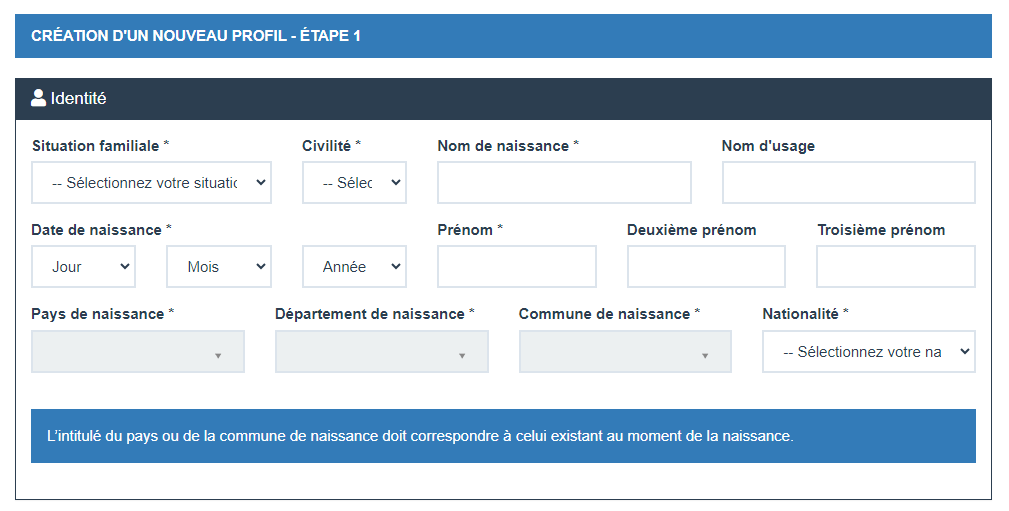Screen dimensions: 1009x511
Task: Open the Civilité dropdown
Action: tap(354, 183)
